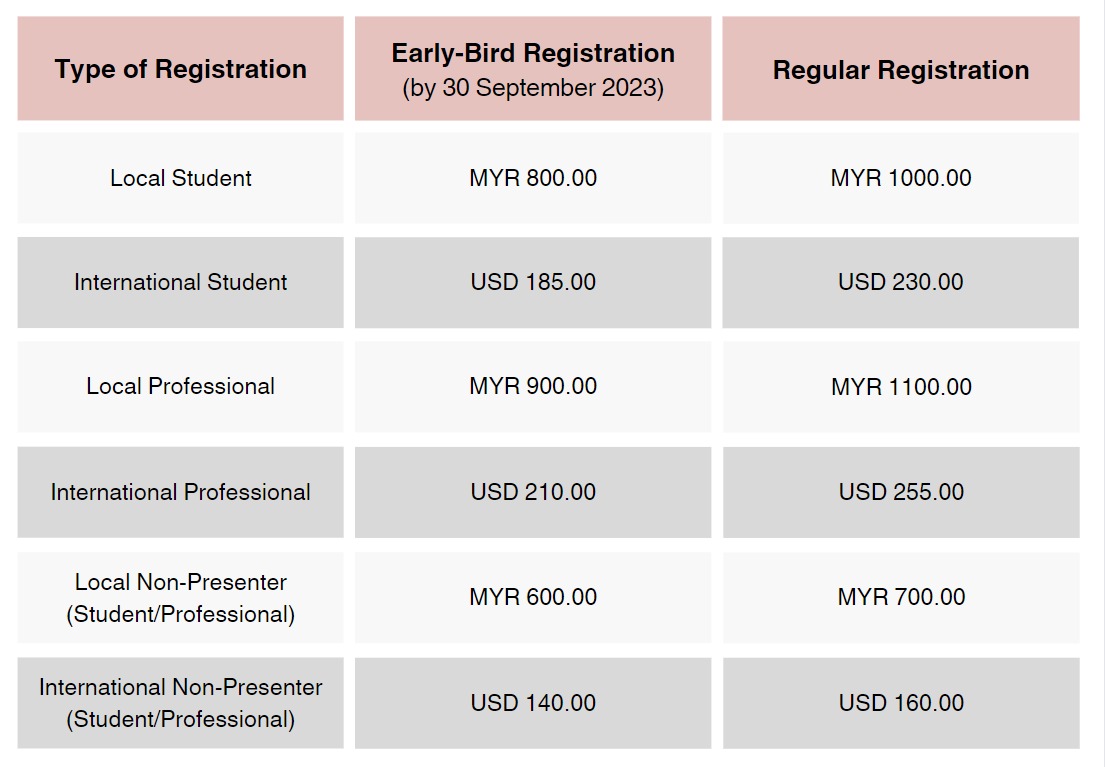
Task: Click the USD 160.00 price cell
Action: pyautogui.click(x=901, y=703)
